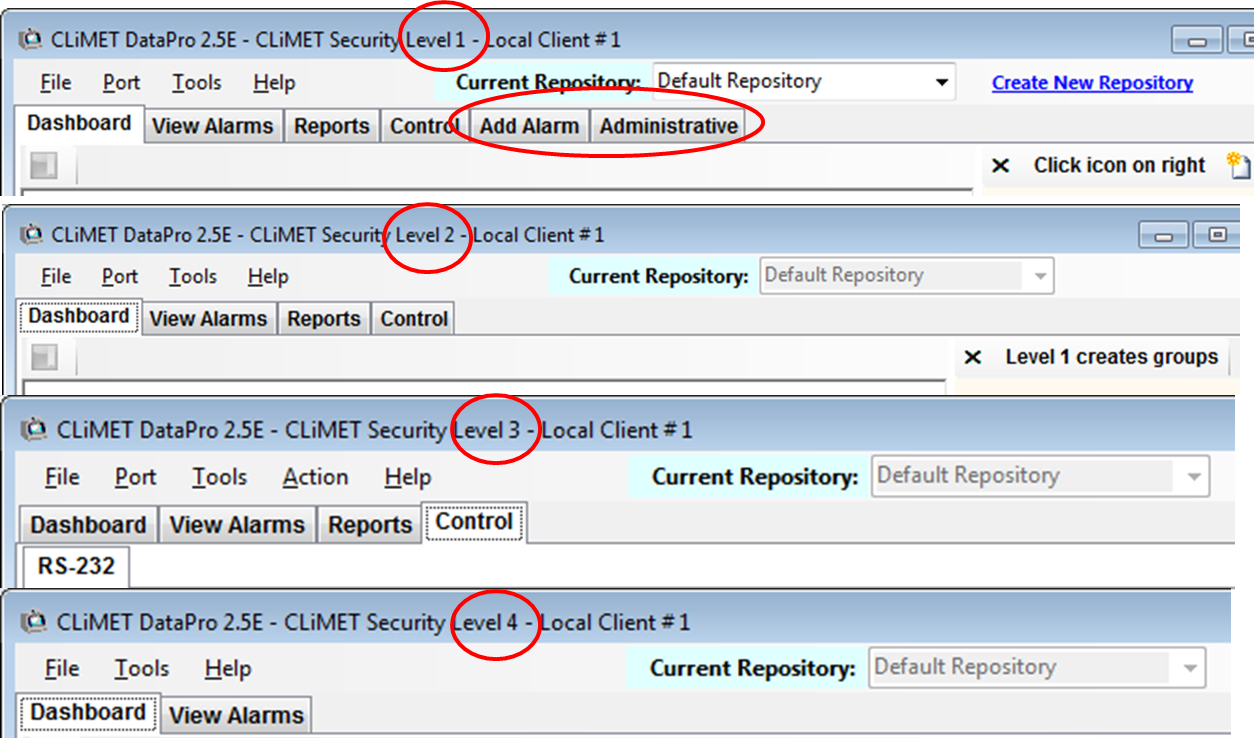Select Dashboard tab in Level 2 window
This screenshot has width=1254, height=738.
(x=79, y=316)
